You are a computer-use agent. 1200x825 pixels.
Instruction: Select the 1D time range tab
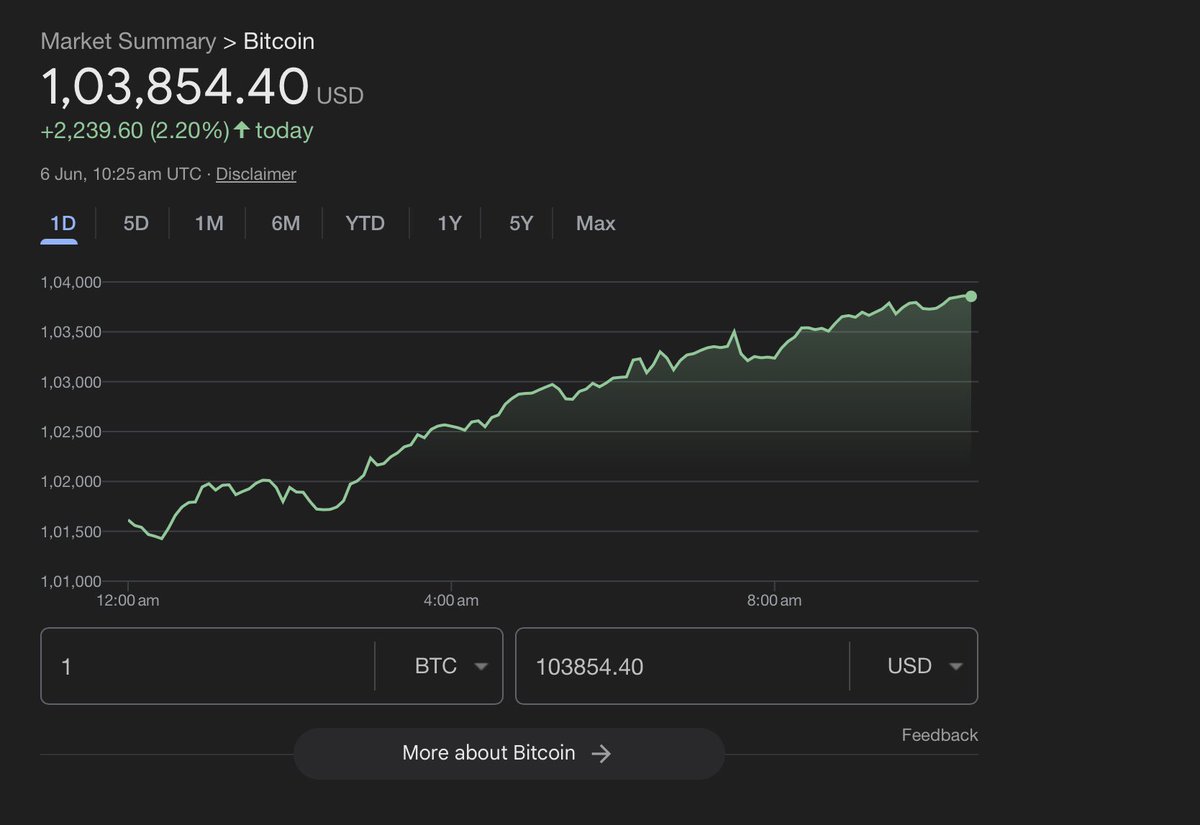(63, 223)
